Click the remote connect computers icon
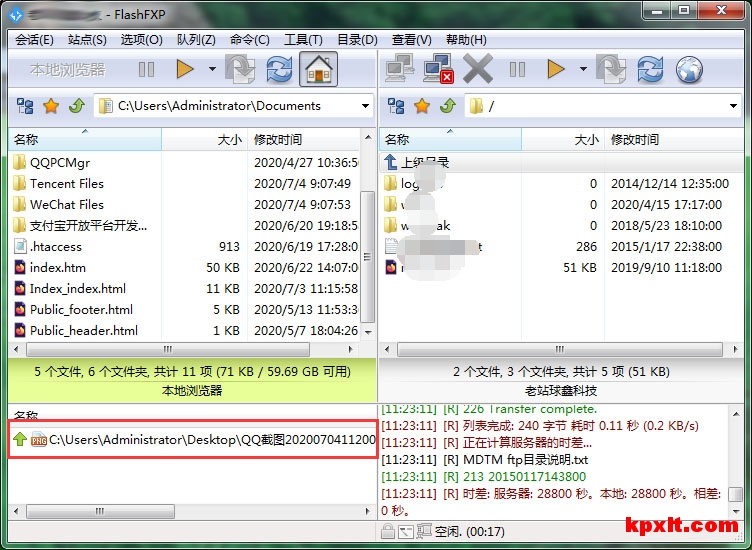This screenshot has width=752, height=550. click(400, 69)
